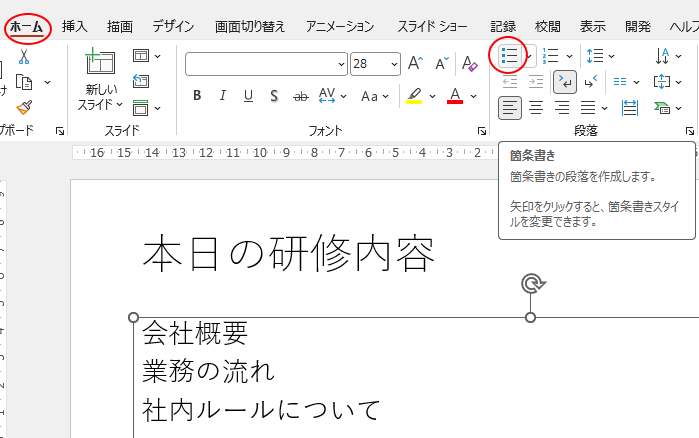Toggle Align Left paragraph button
The height and width of the screenshot is (438, 699).
coord(510,107)
